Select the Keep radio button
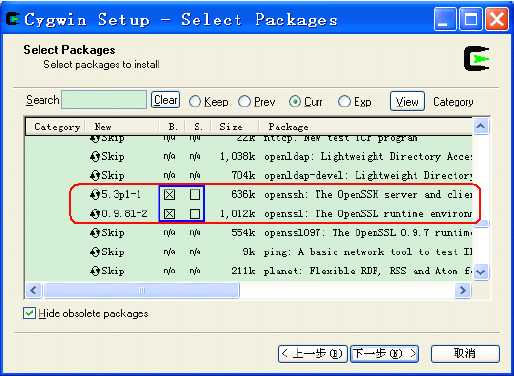This screenshot has width=514, height=376. [x=195, y=101]
